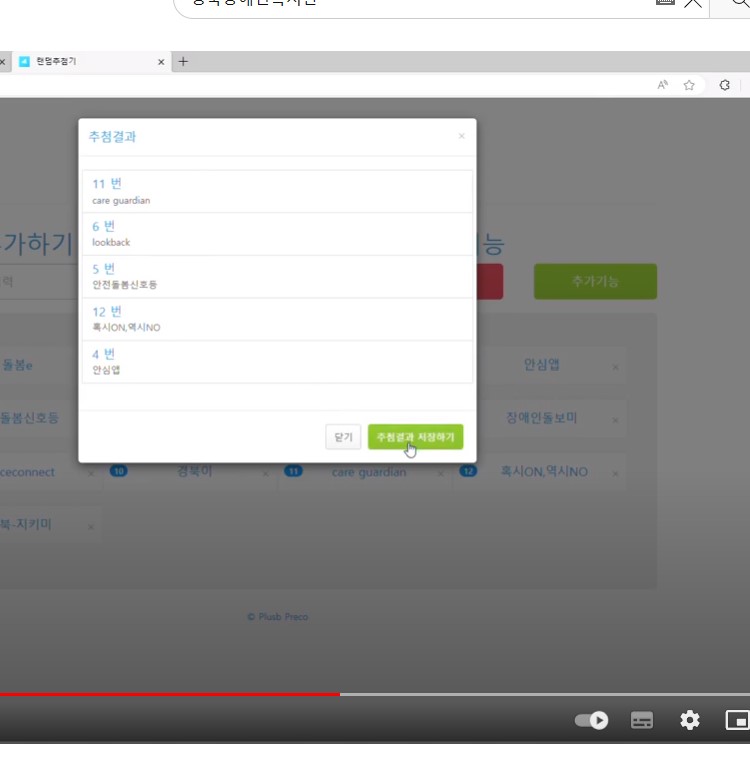The image size is (750, 767).
Task: Close the 추첨결과 dialog with X
Action: pos(461,136)
